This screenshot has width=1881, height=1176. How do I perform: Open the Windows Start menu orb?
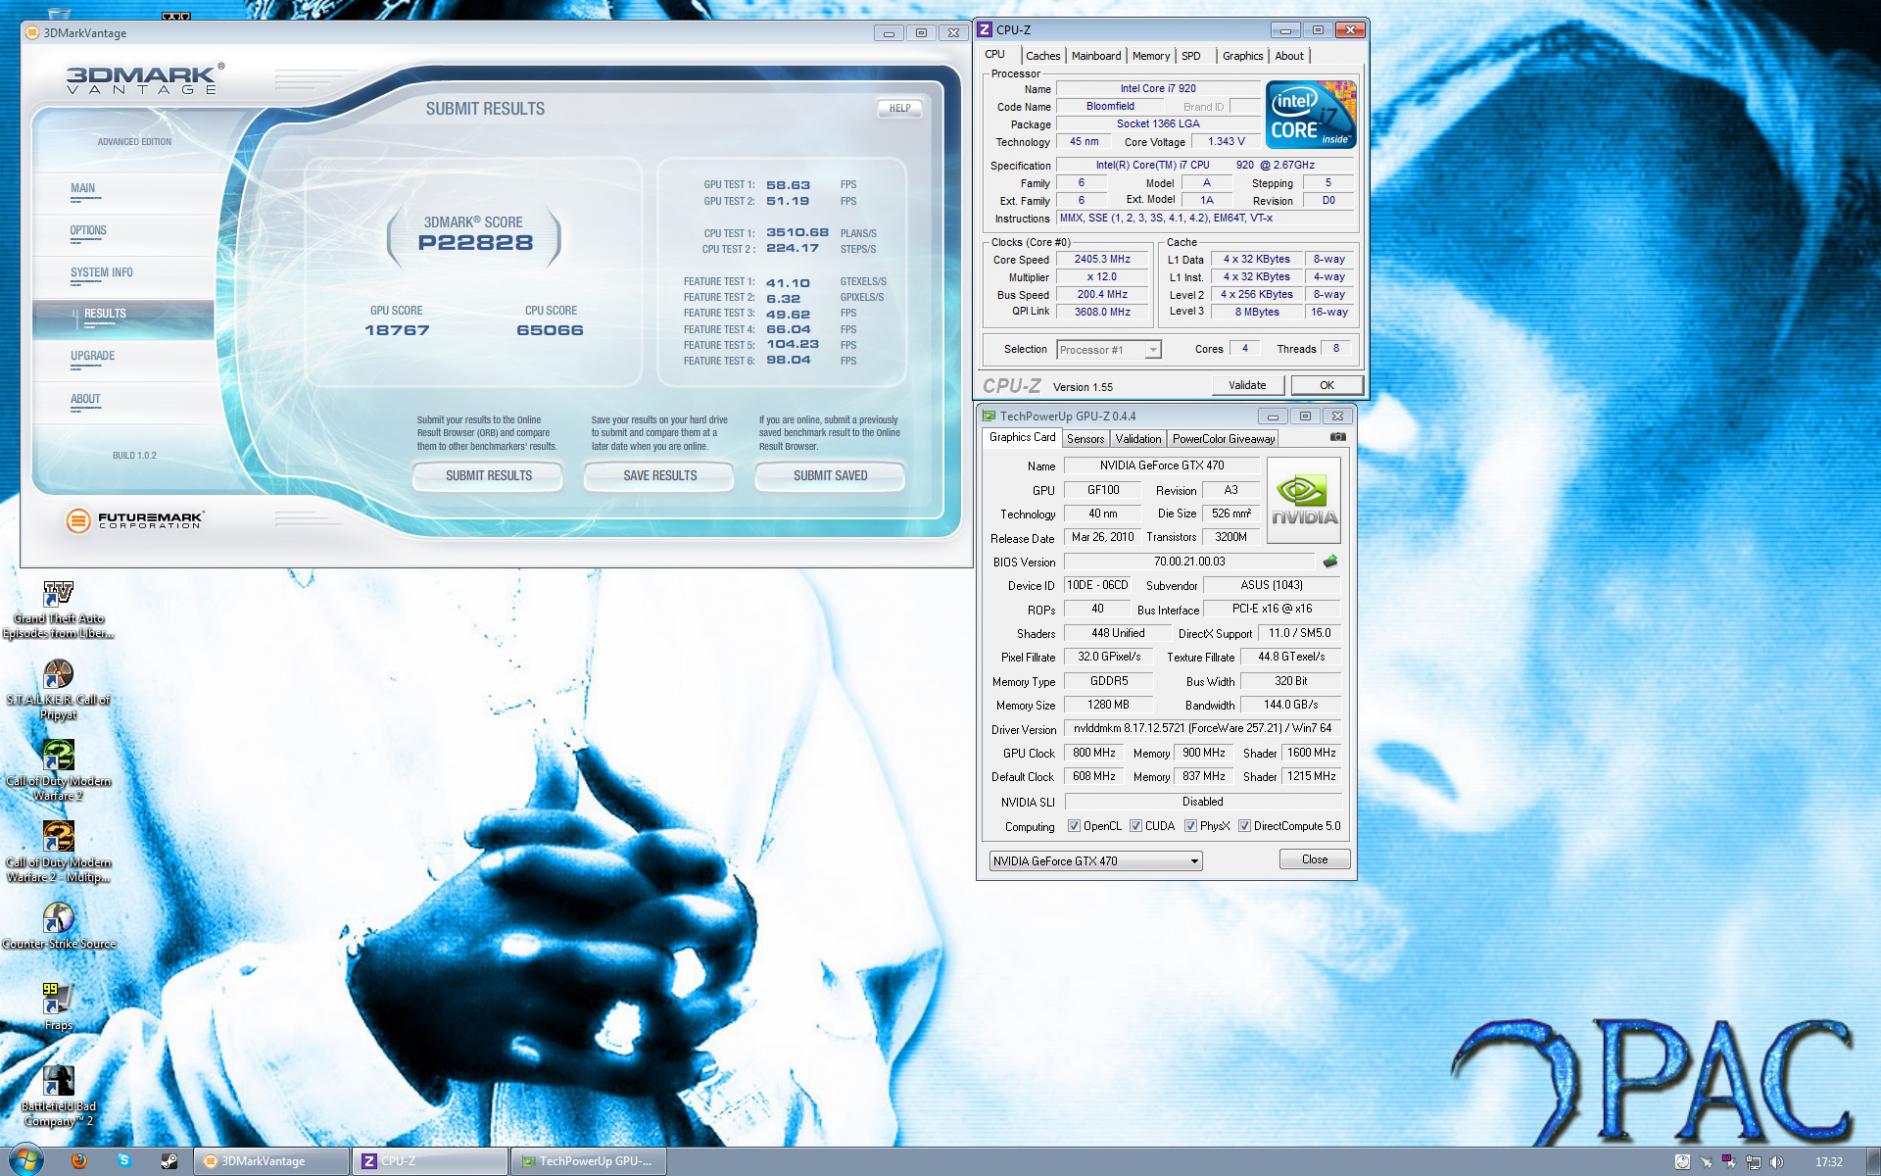[x=26, y=1160]
